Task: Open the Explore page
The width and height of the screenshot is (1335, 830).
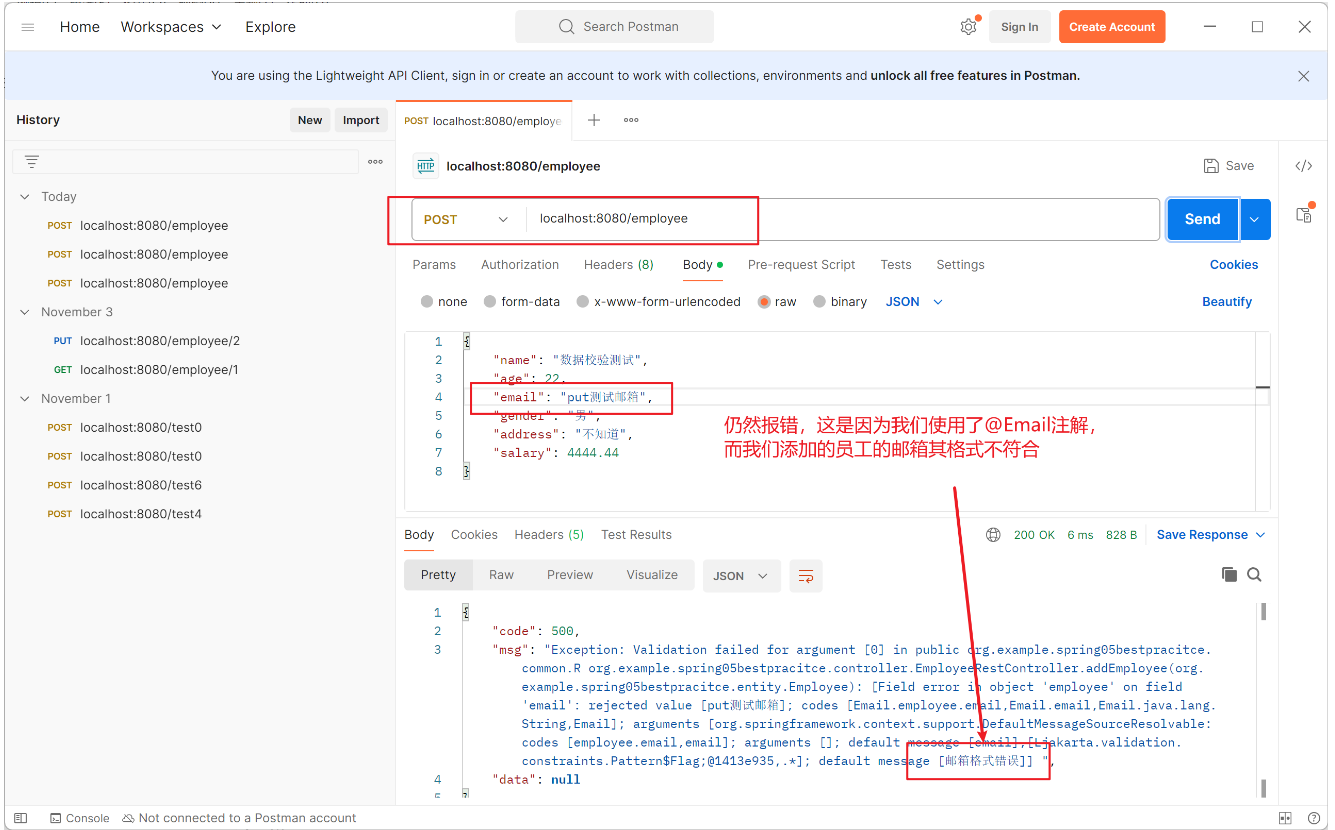Action: [271, 27]
